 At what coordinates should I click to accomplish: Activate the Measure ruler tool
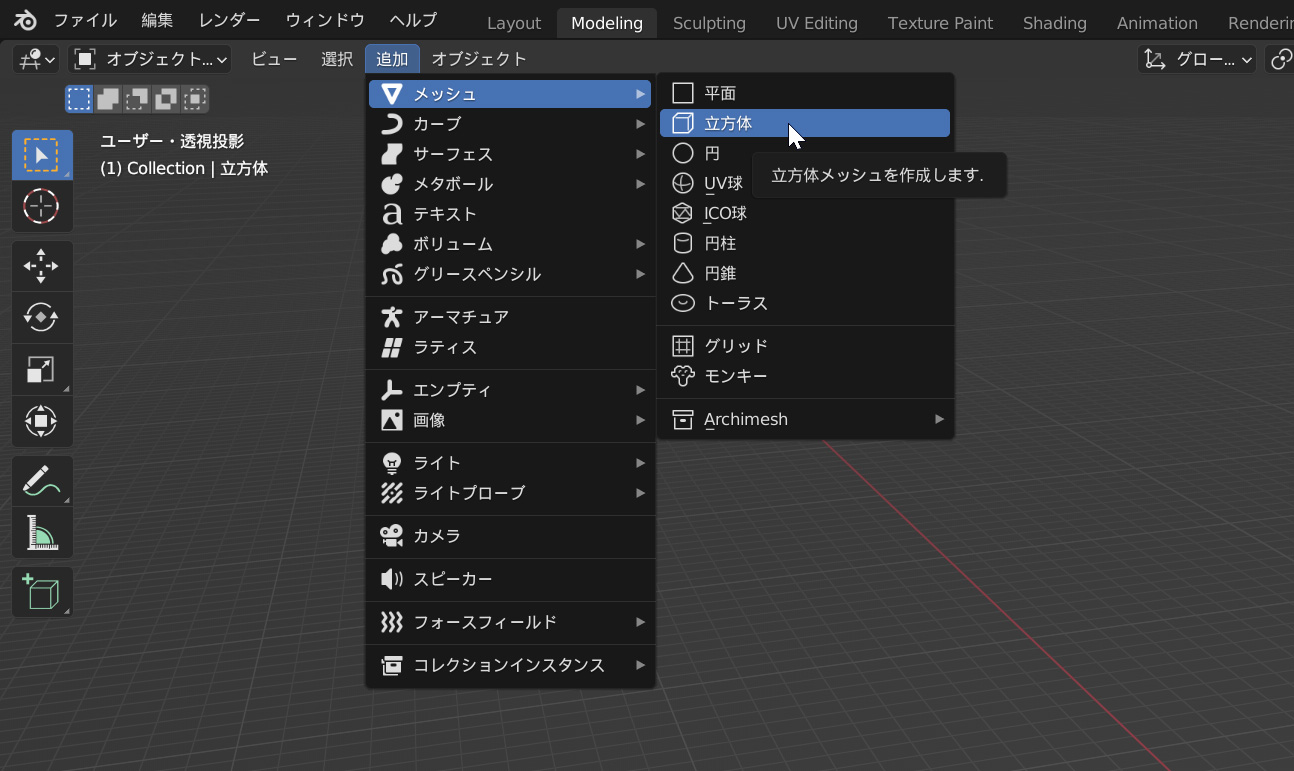(x=41, y=532)
